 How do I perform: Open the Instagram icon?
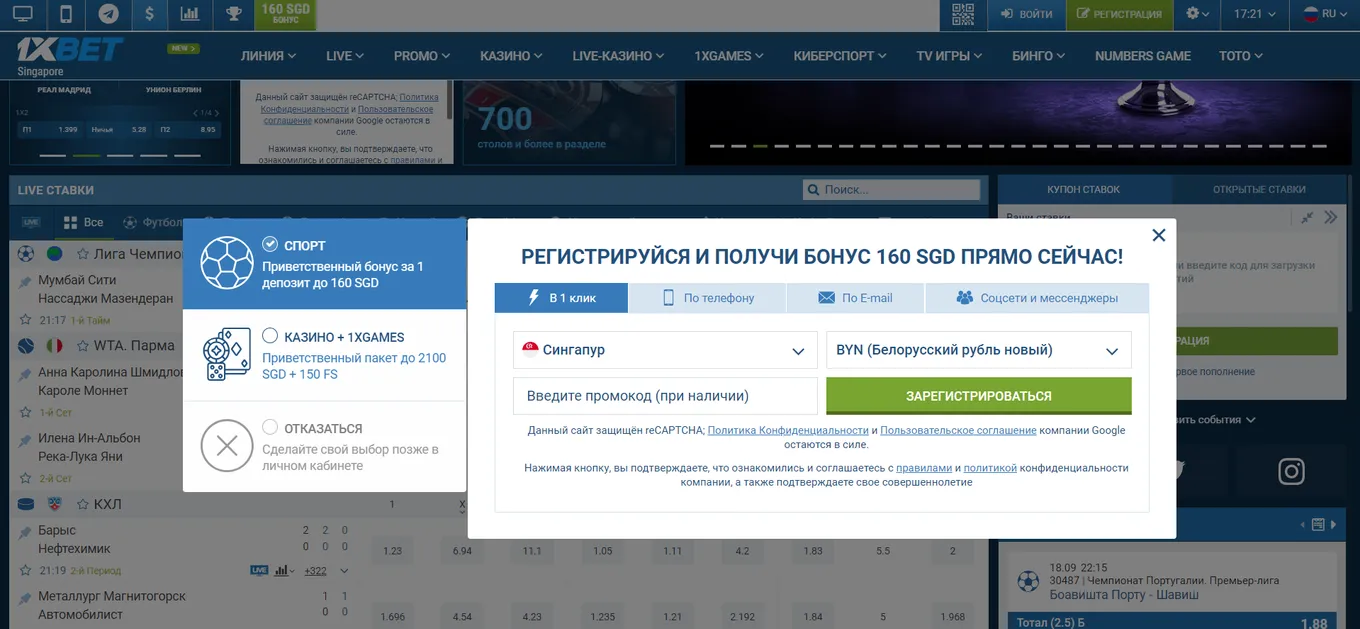point(1291,471)
